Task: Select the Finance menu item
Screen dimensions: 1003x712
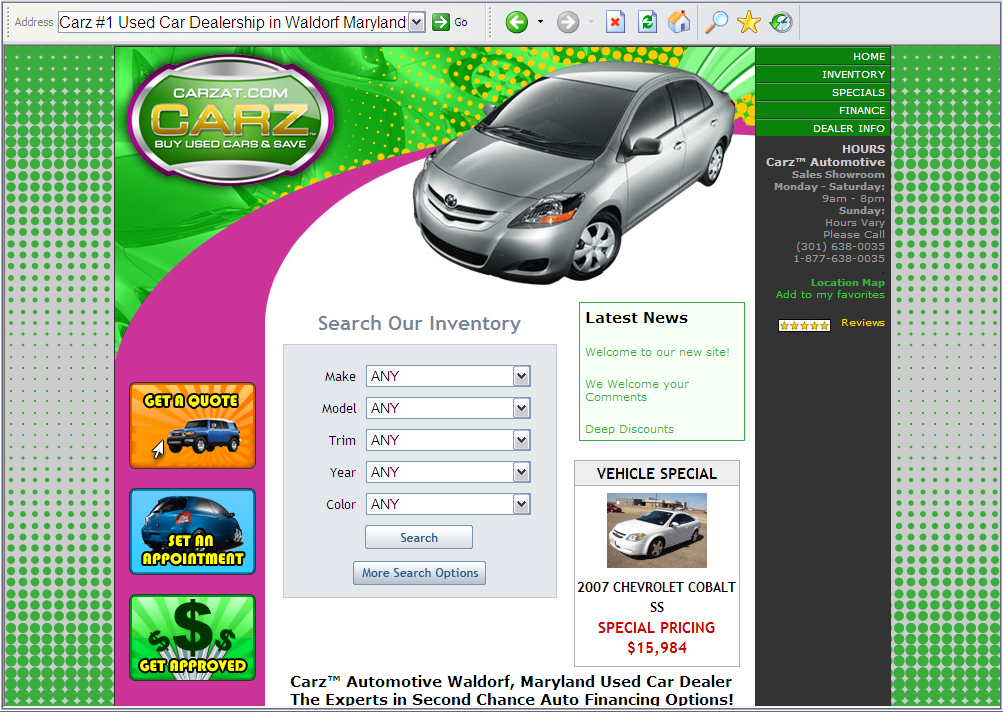Action: (x=861, y=111)
